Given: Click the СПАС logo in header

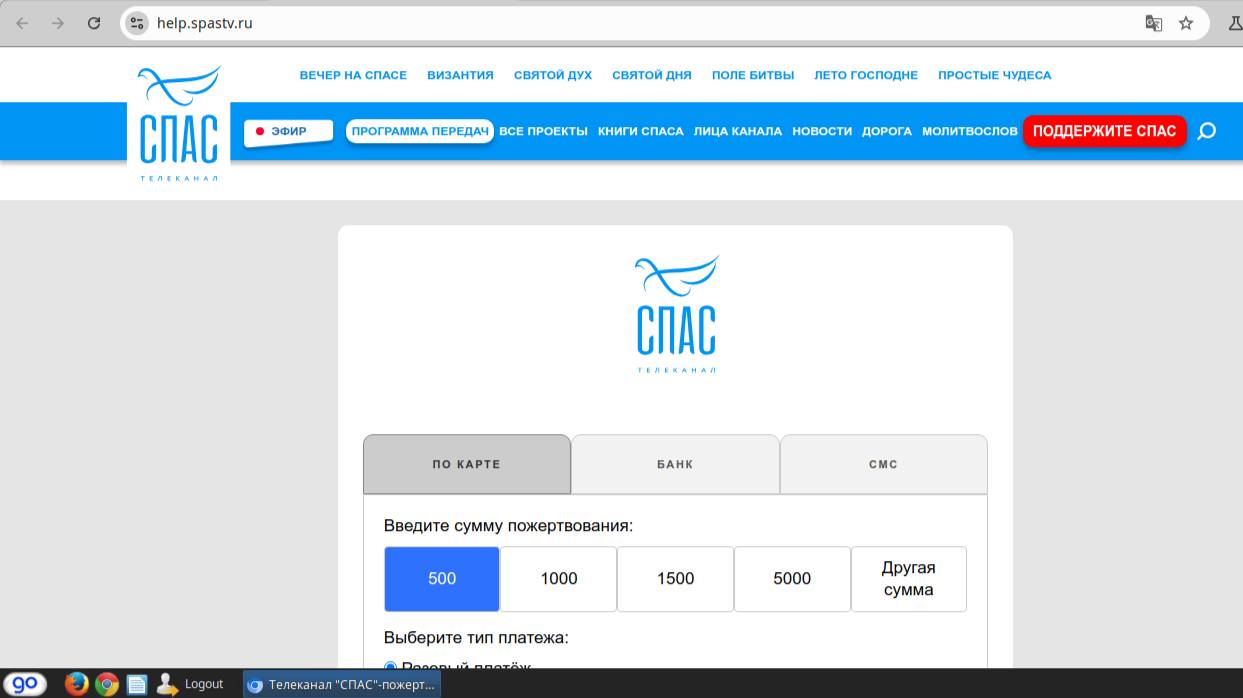Looking at the screenshot, I should pyautogui.click(x=179, y=123).
